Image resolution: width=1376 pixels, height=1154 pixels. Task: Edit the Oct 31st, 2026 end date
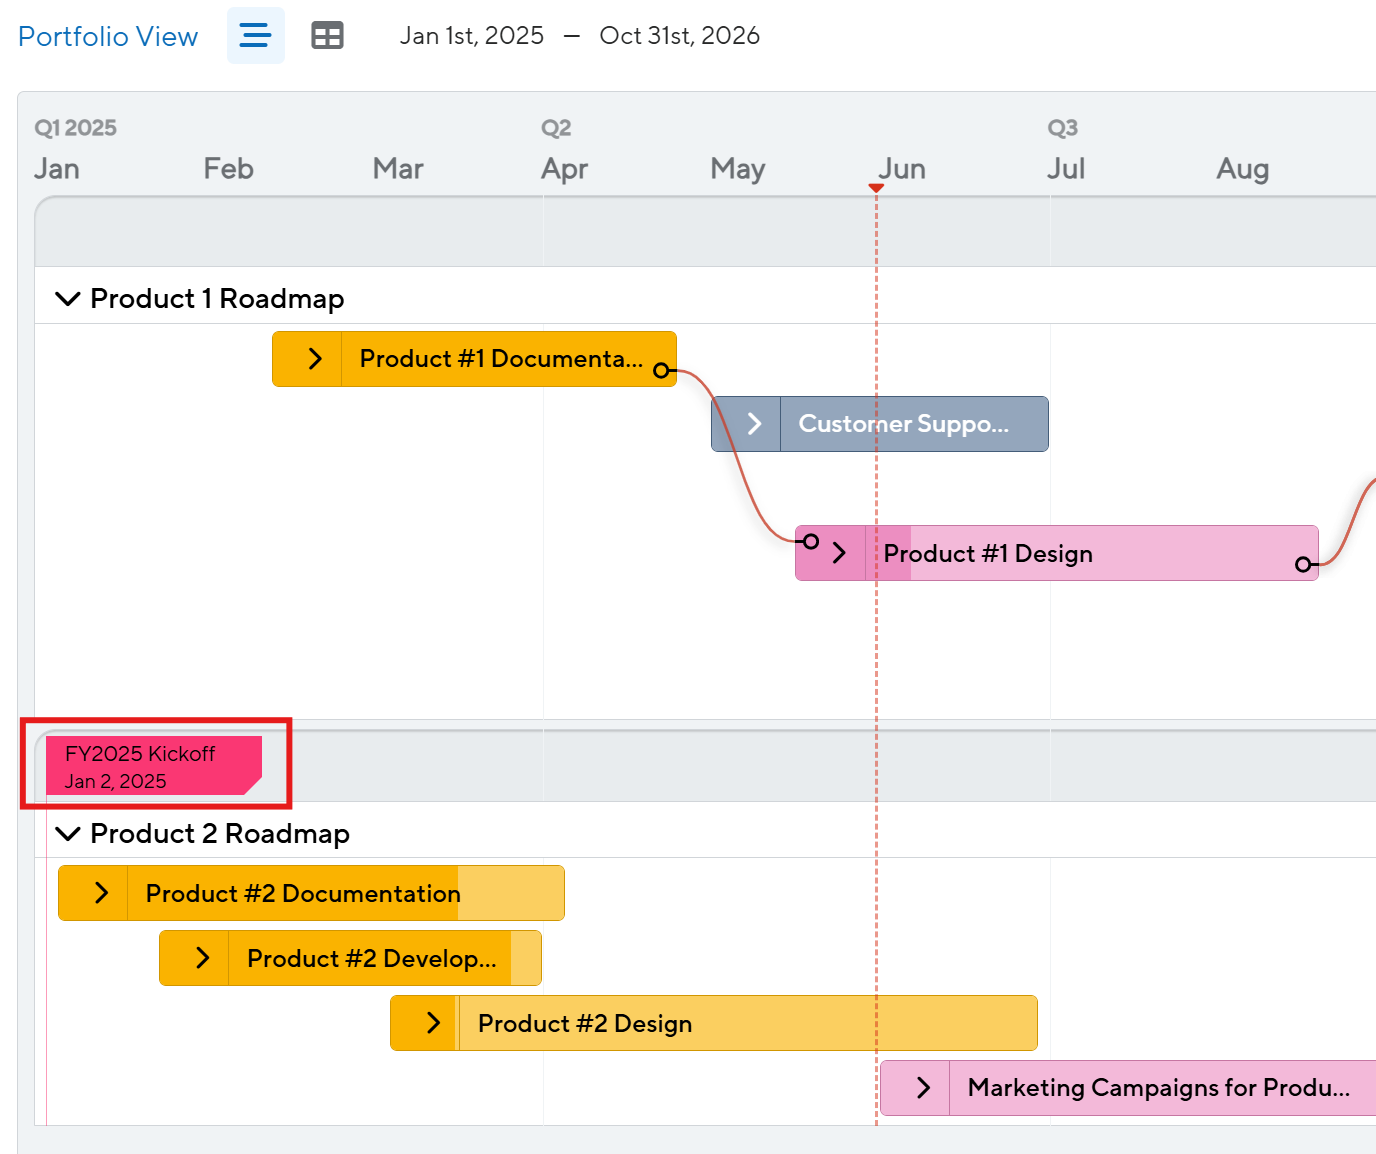pyautogui.click(x=679, y=36)
